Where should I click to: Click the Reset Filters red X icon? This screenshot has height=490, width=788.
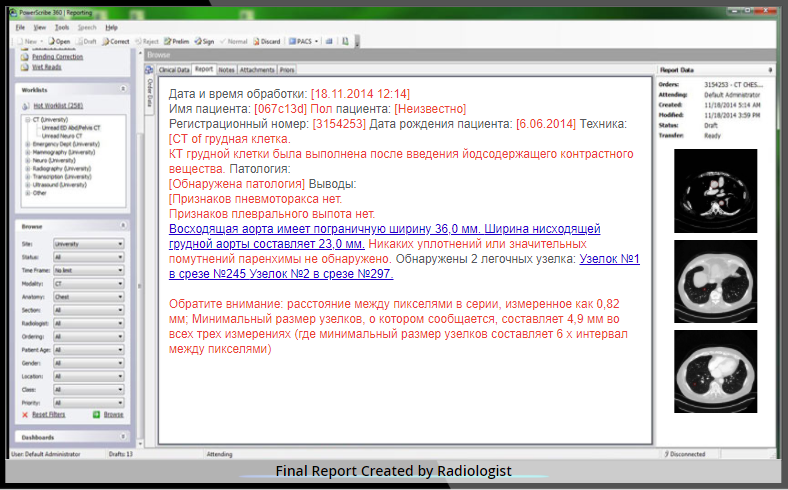click(x=25, y=414)
